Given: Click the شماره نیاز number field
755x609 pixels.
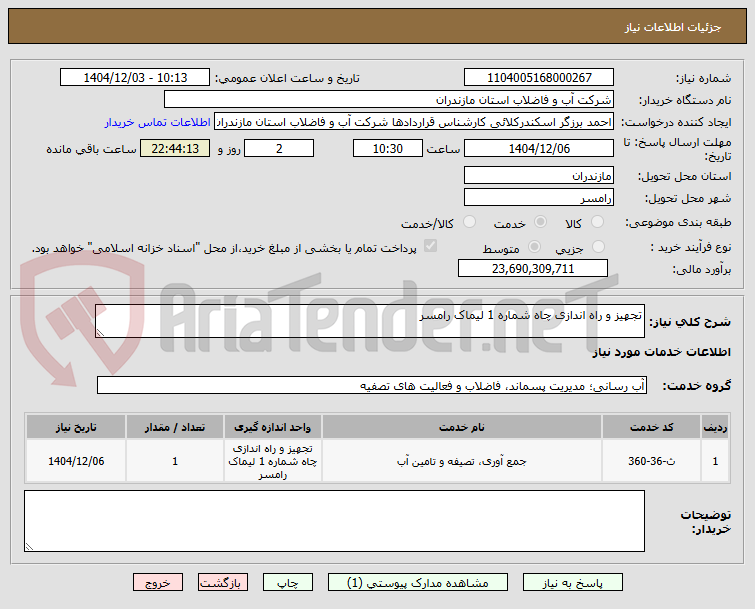Looking at the screenshot, I should tap(539, 78).
